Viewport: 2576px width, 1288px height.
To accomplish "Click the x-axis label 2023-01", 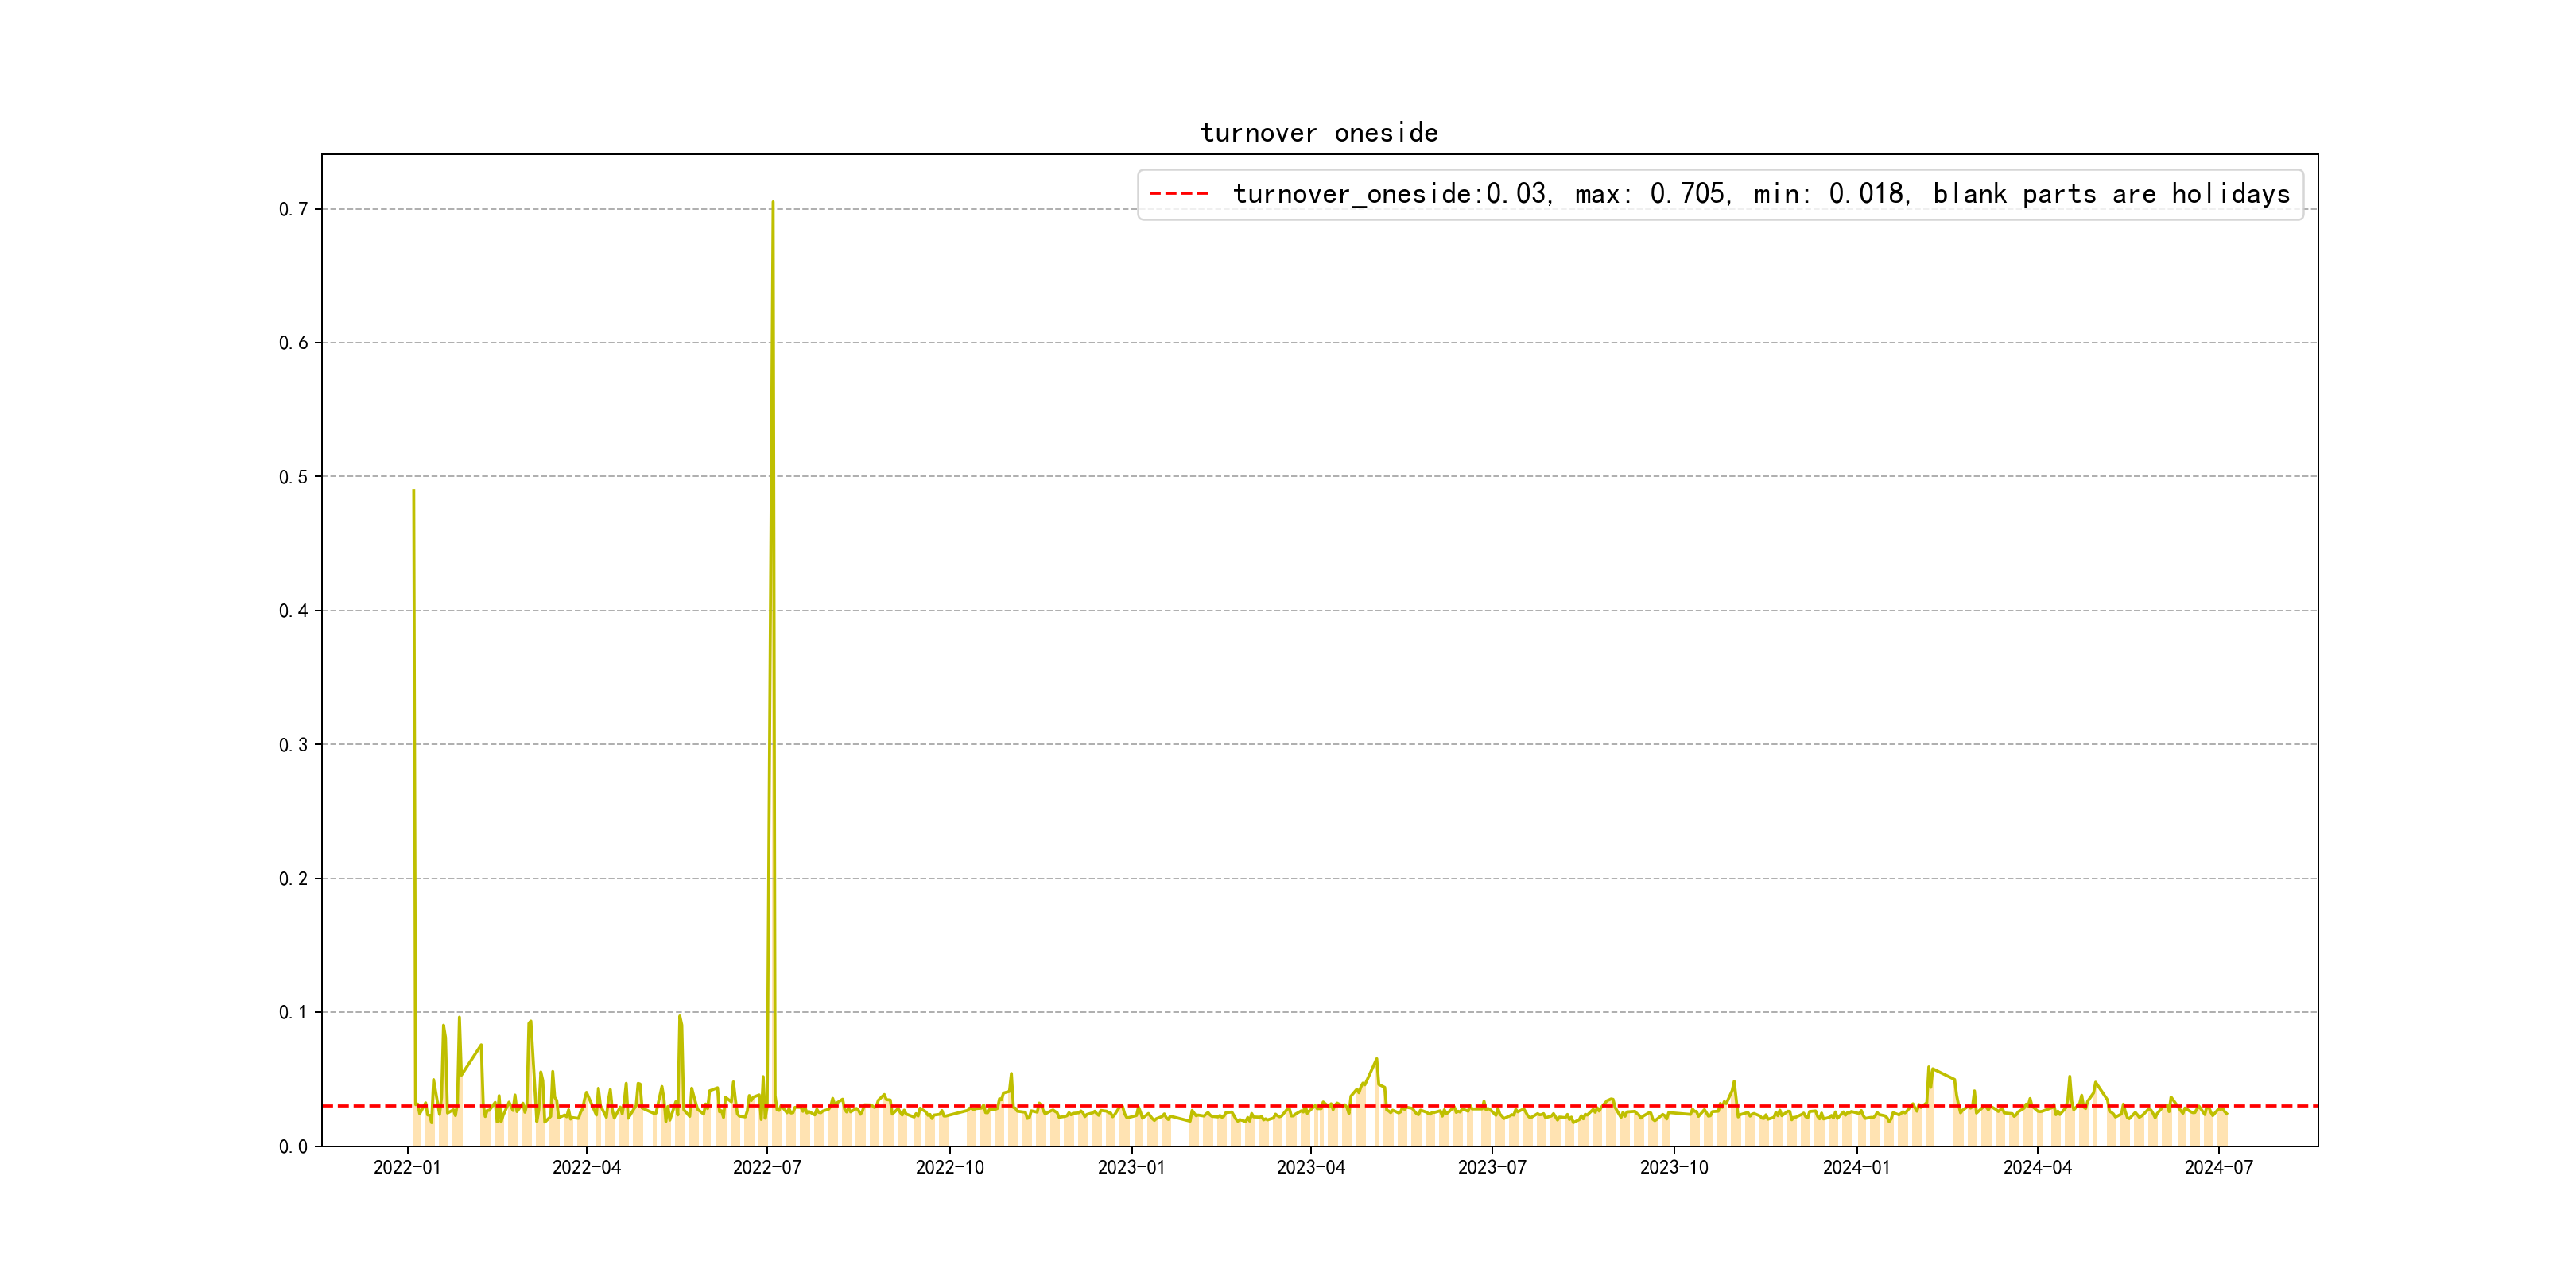I will click(x=1131, y=1168).
